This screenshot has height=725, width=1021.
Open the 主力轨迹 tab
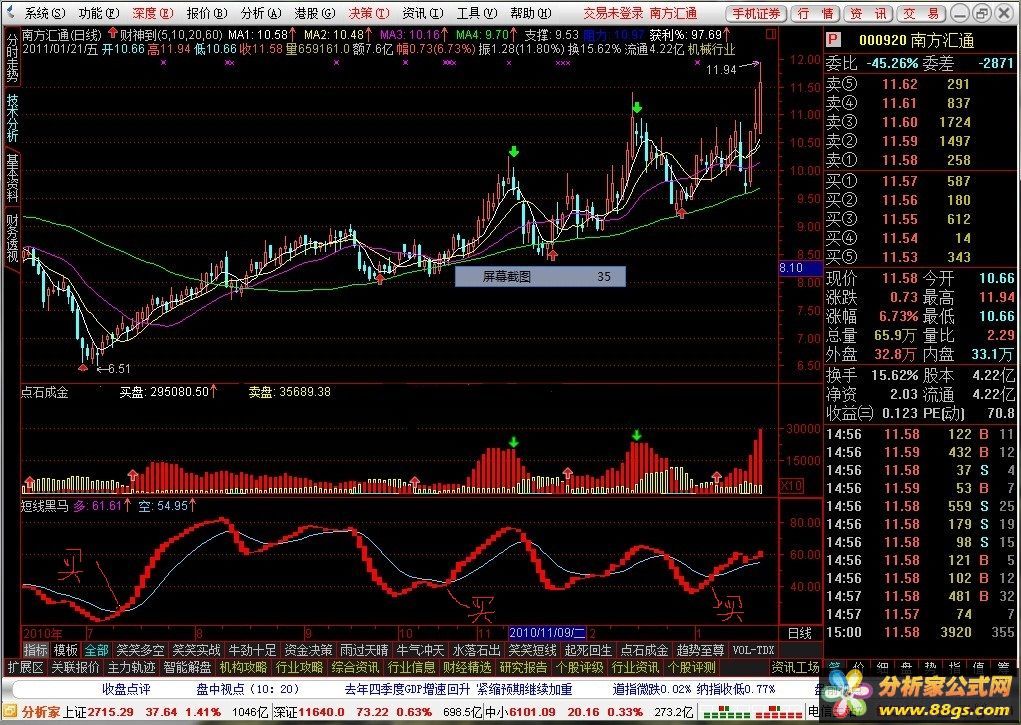[x=131, y=668]
